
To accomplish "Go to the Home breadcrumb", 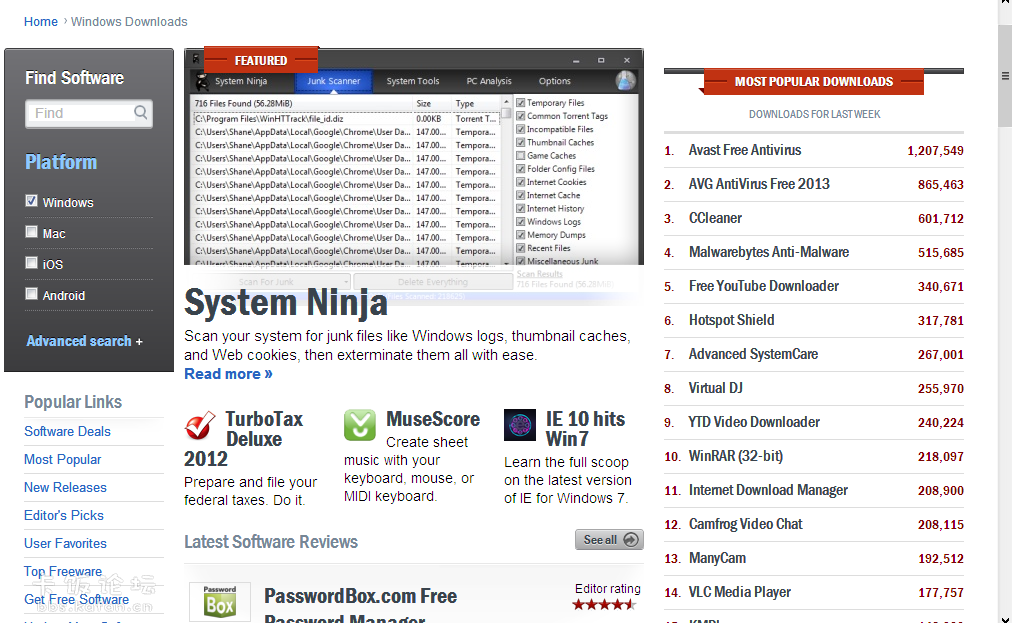I will click(41, 21).
